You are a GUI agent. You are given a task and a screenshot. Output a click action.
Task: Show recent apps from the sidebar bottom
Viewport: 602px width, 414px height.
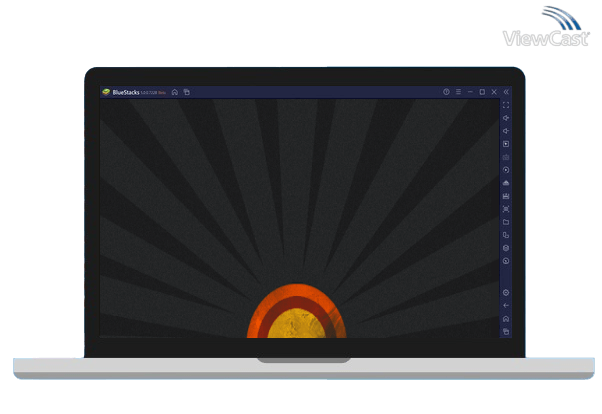[506, 331]
